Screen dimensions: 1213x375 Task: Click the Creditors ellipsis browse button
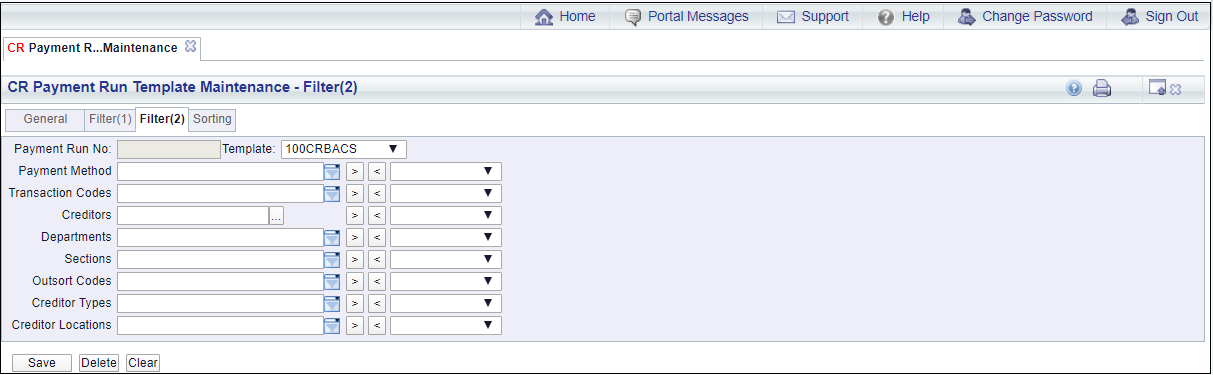pyautogui.click(x=278, y=215)
